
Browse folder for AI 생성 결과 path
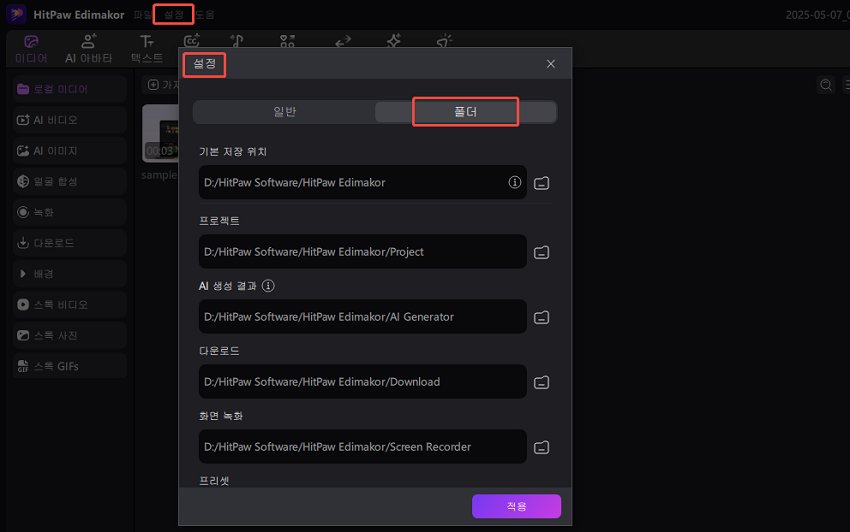[x=542, y=317]
